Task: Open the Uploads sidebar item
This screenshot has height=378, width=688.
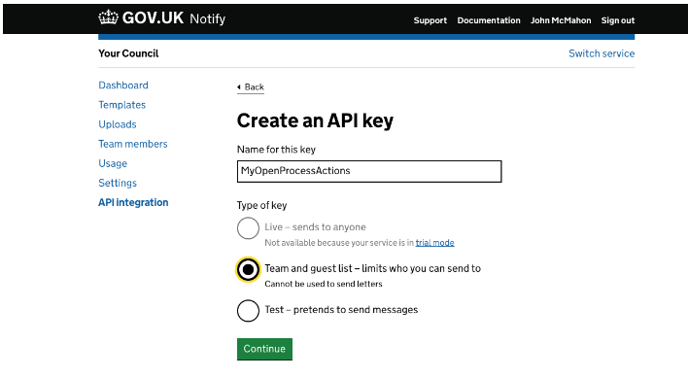Action: (117, 124)
